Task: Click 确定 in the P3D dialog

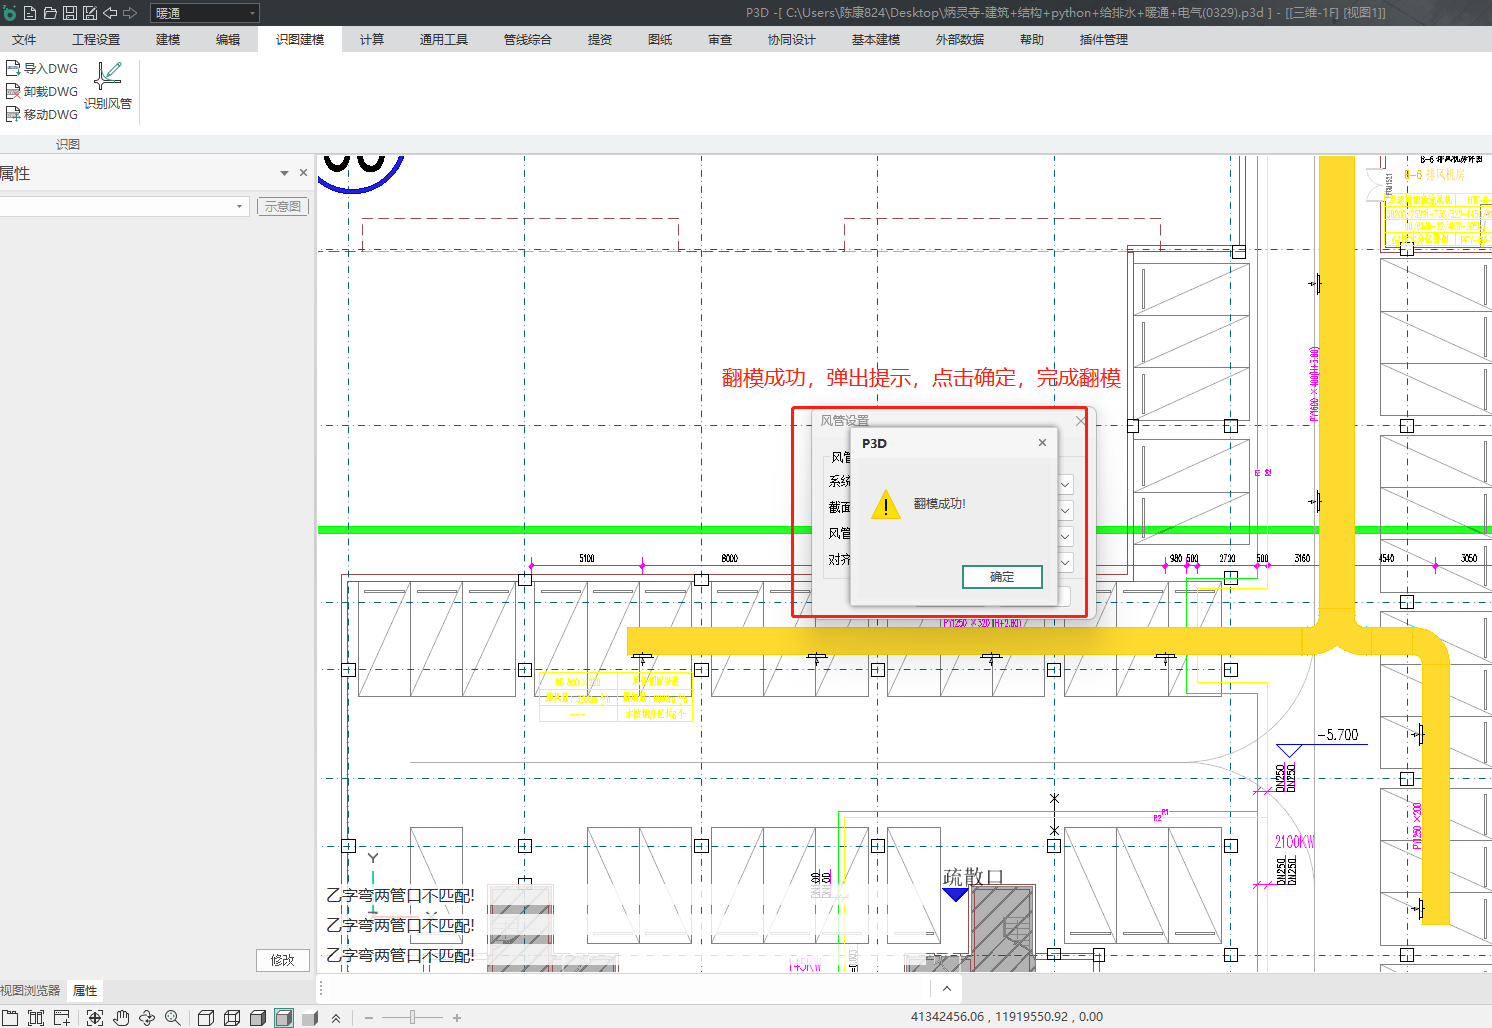Action: point(1001,577)
